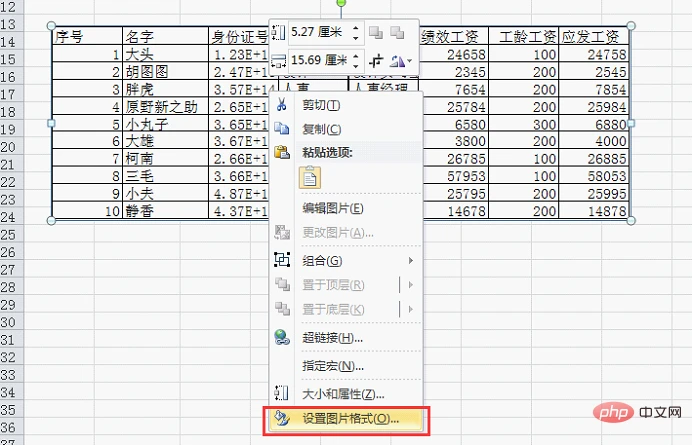Click the 序号 header in the picture
Screen dimensions: 692x445
pyautogui.click(x=69, y=37)
